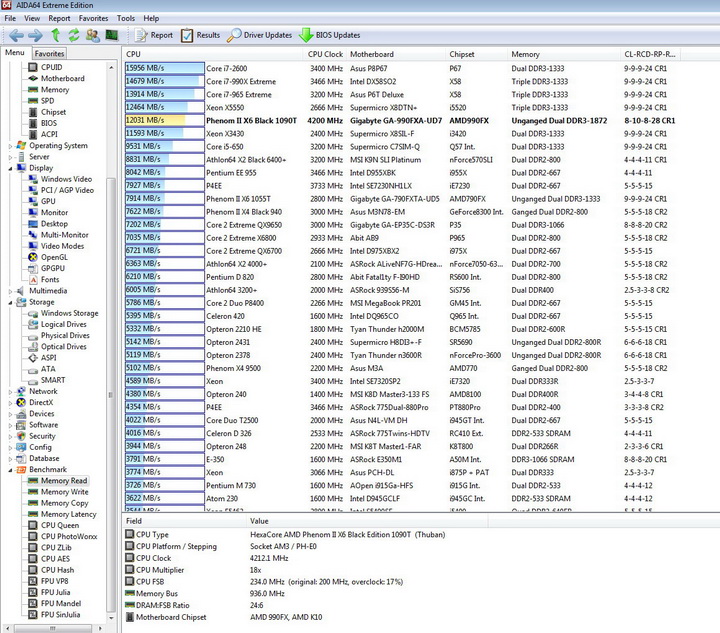Check for Driver Updates
This screenshot has height=633, width=720.
[259, 35]
